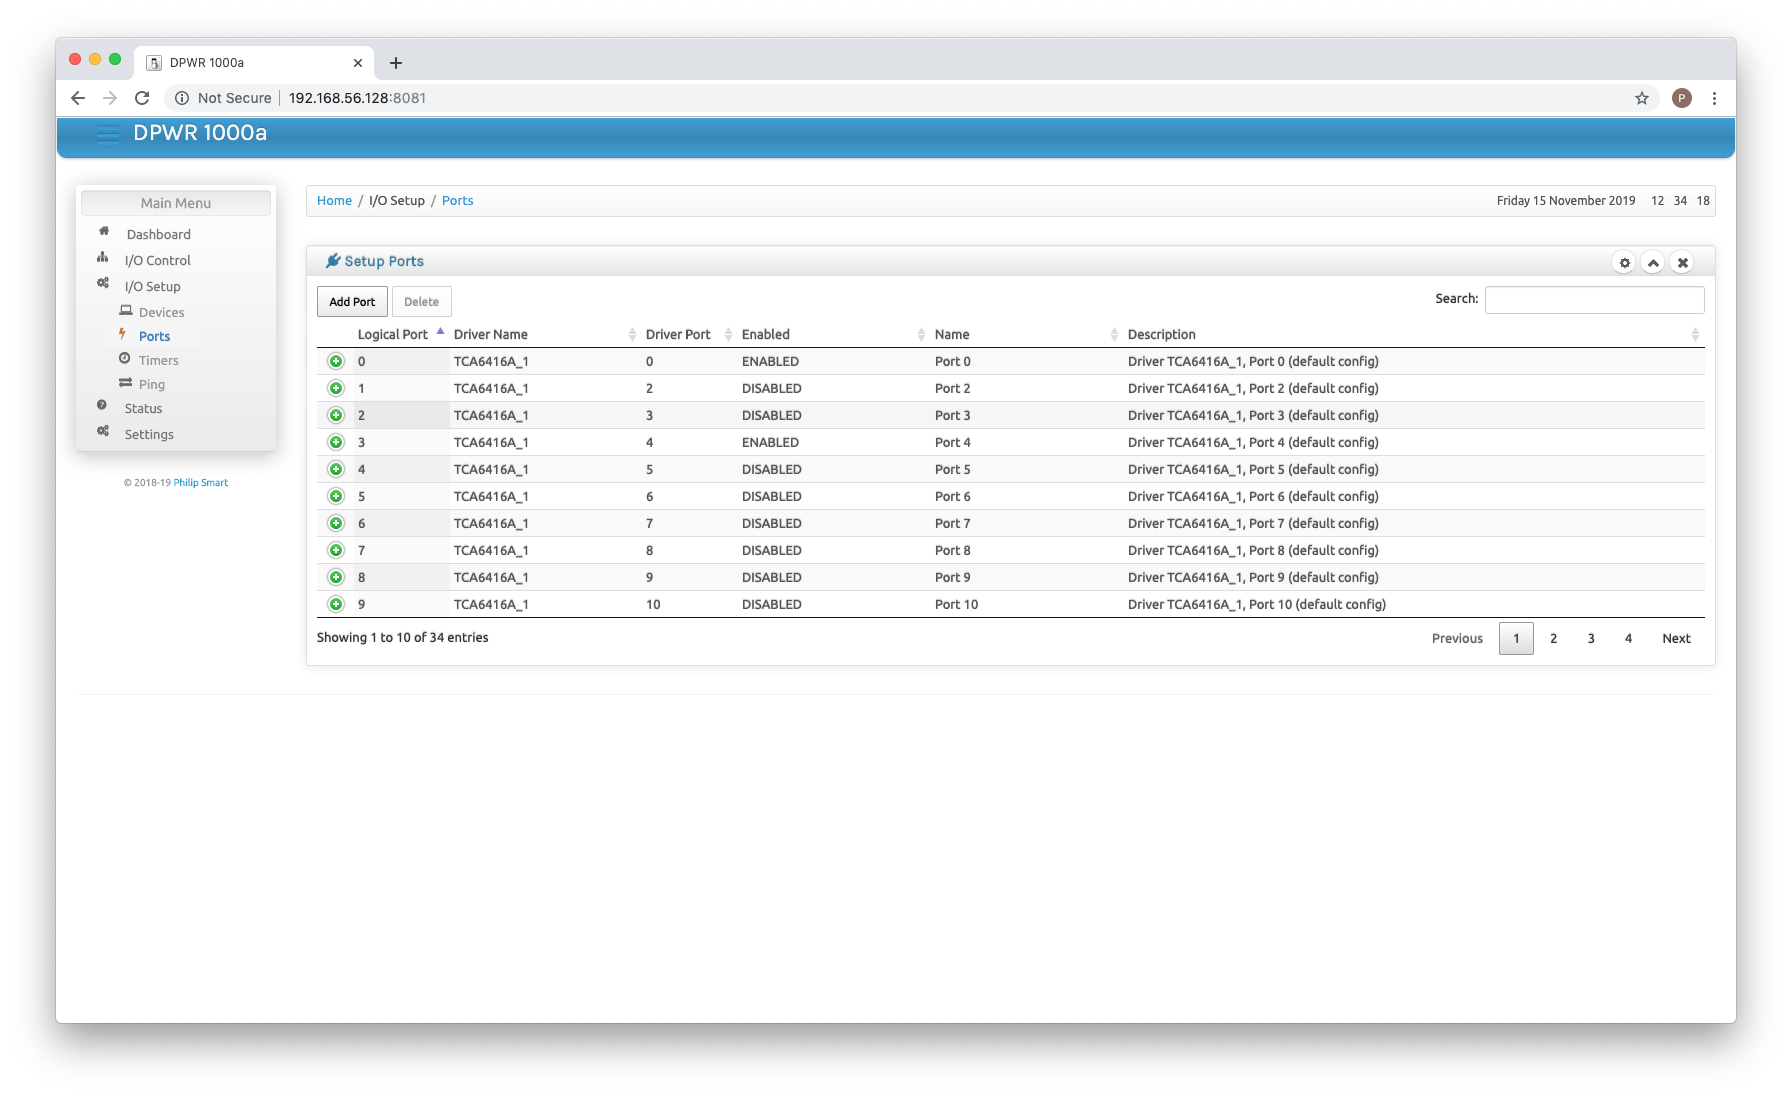Go to page 3 of entries

coord(1591,639)
